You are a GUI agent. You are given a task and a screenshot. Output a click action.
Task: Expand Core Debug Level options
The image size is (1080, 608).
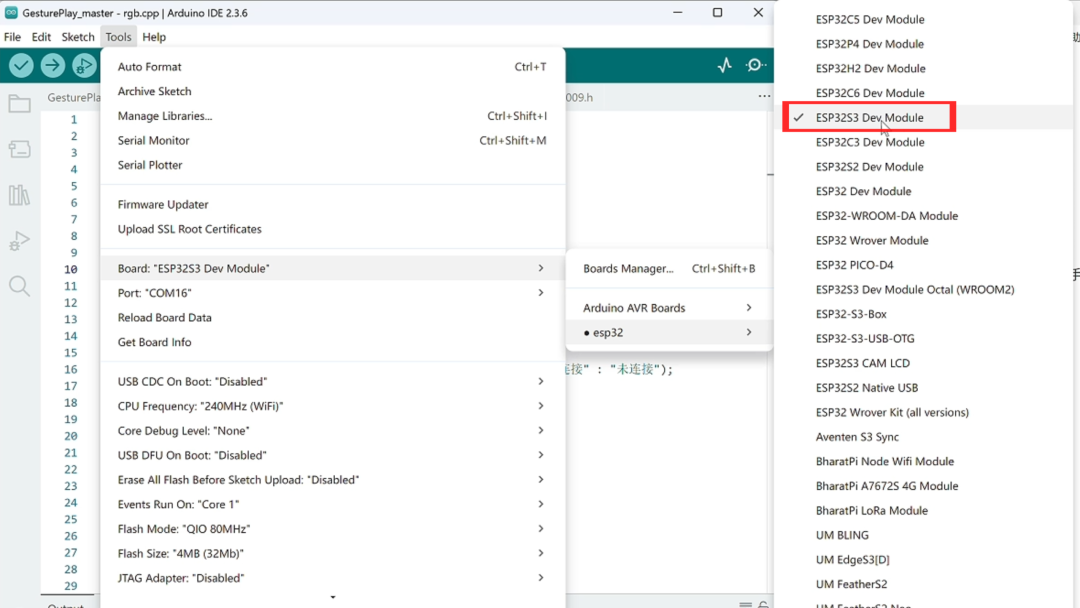click(333, 431)
